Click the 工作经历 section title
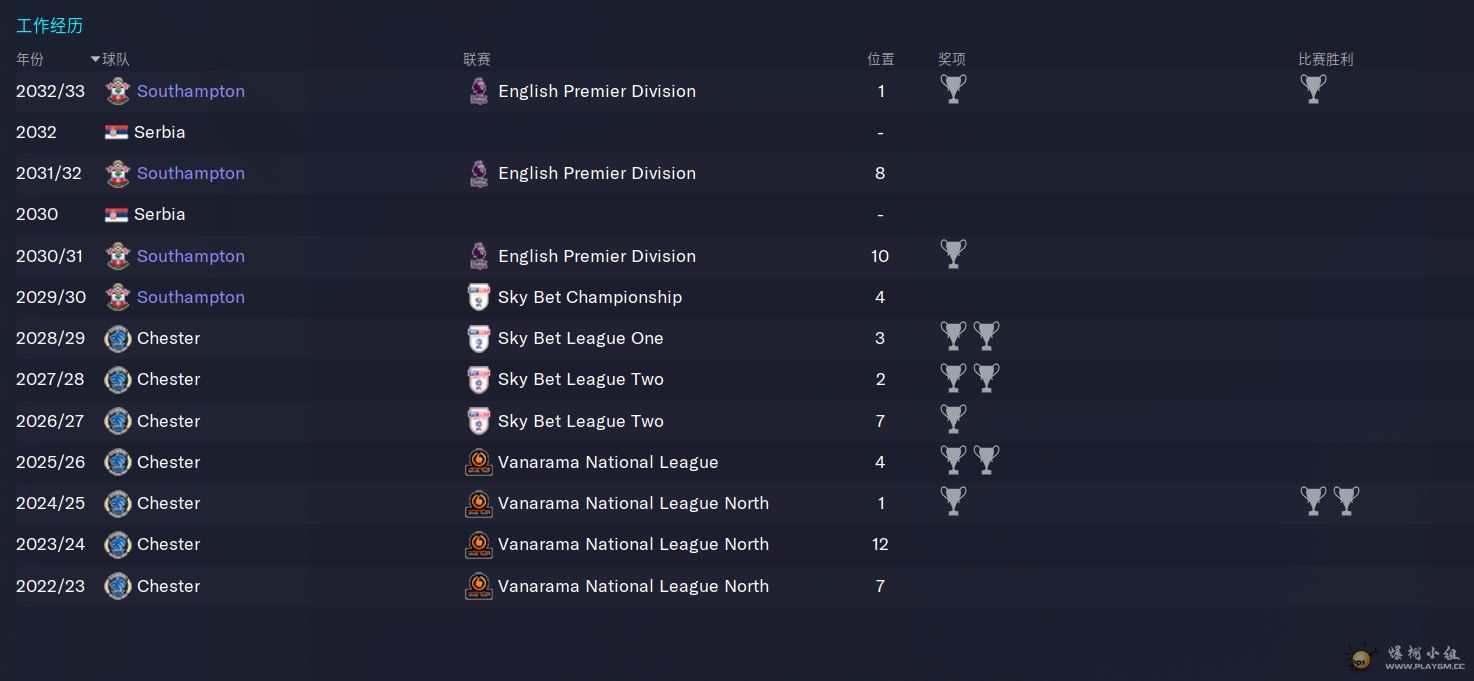The height and width of the screenshot is (681, 1474). 49,26
